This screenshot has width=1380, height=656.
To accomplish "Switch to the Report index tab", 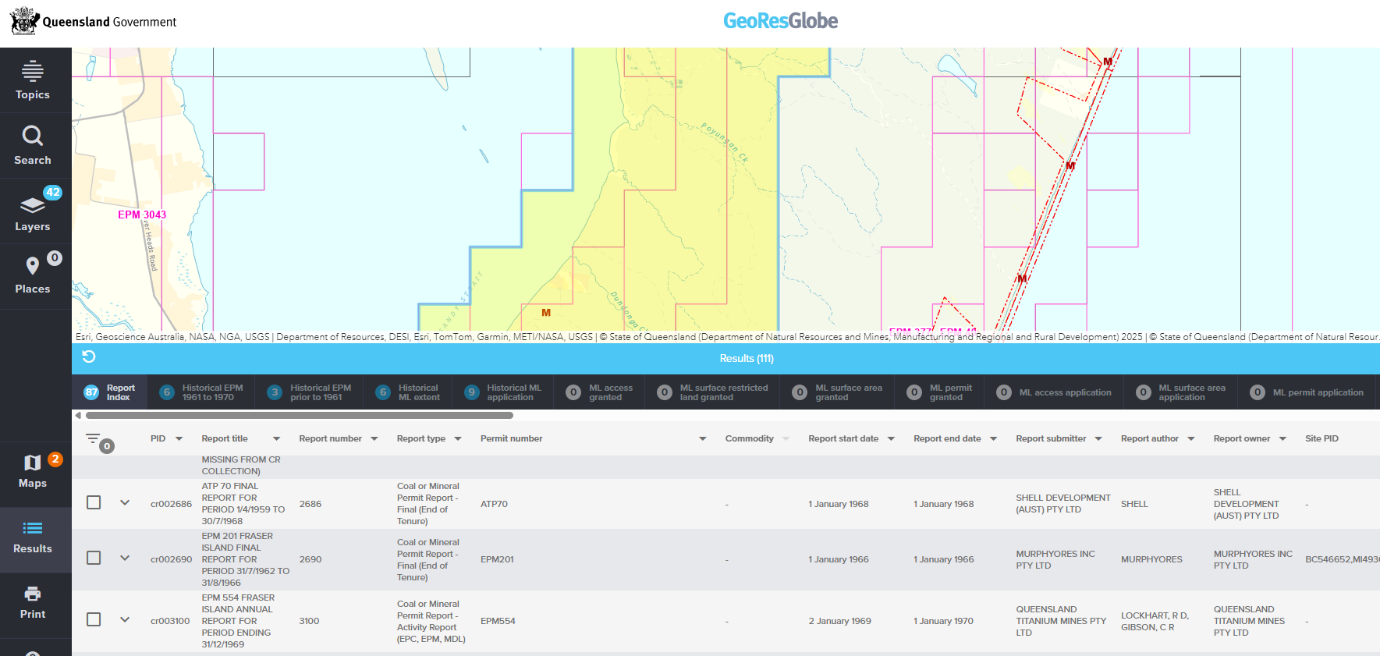I will 110,392.
